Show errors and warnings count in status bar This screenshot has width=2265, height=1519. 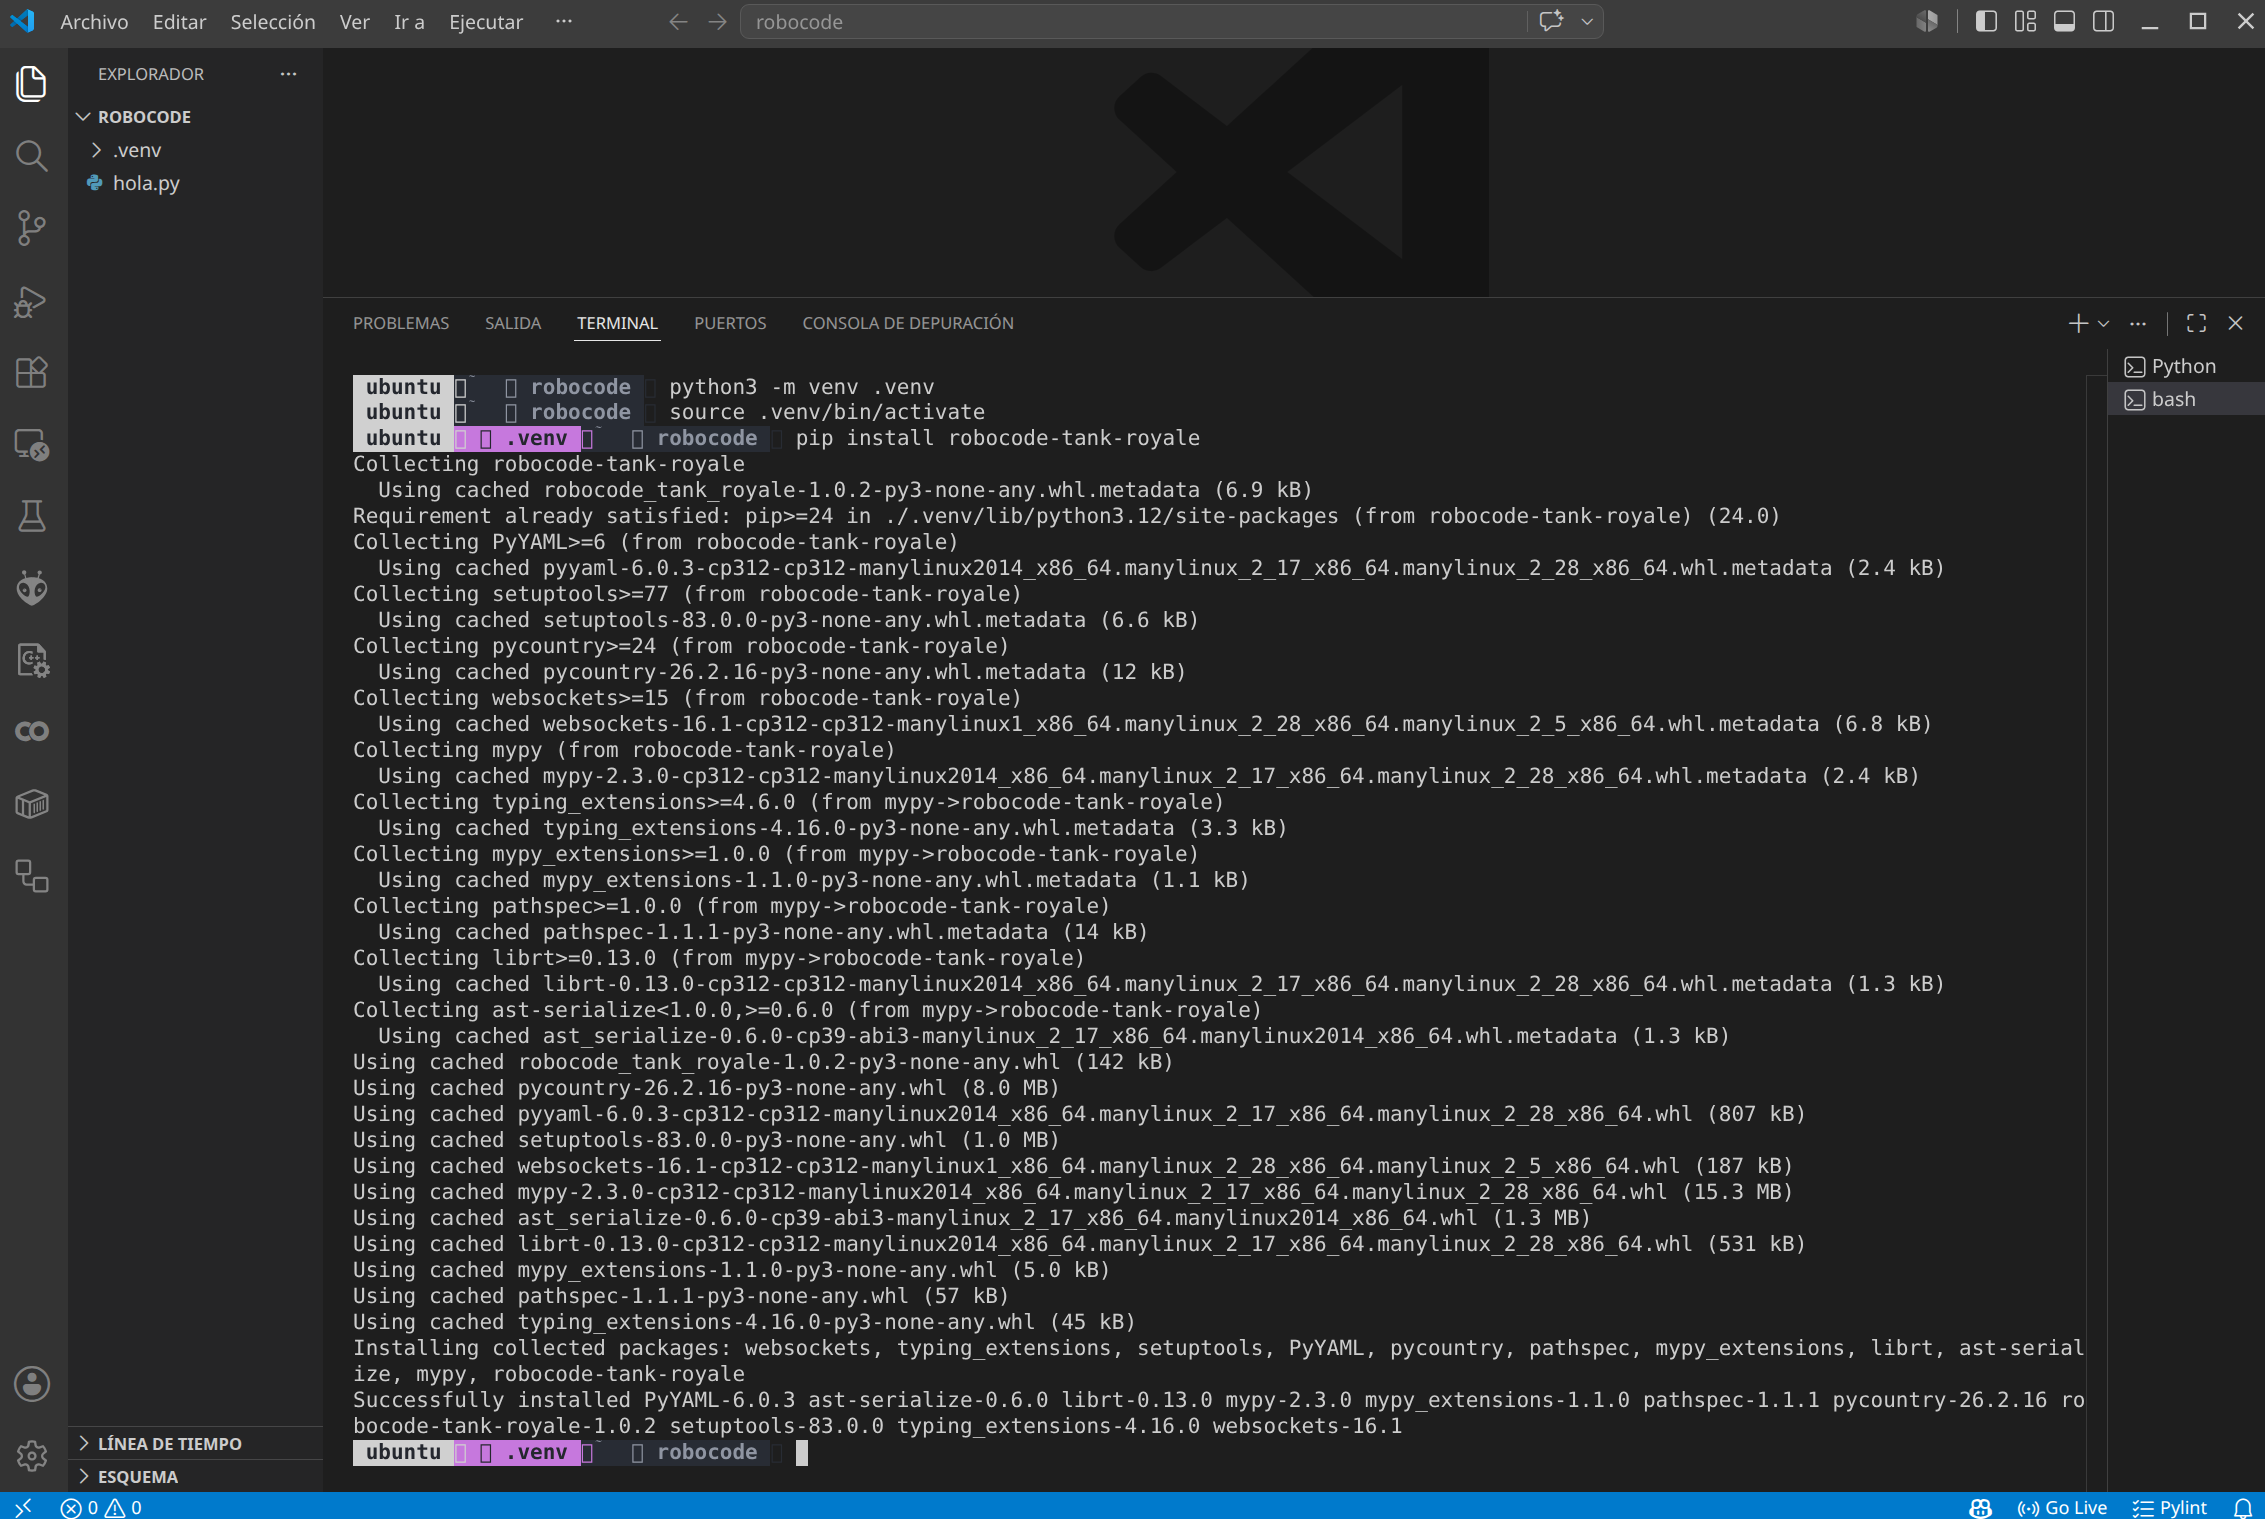(x=101, y=1507)
